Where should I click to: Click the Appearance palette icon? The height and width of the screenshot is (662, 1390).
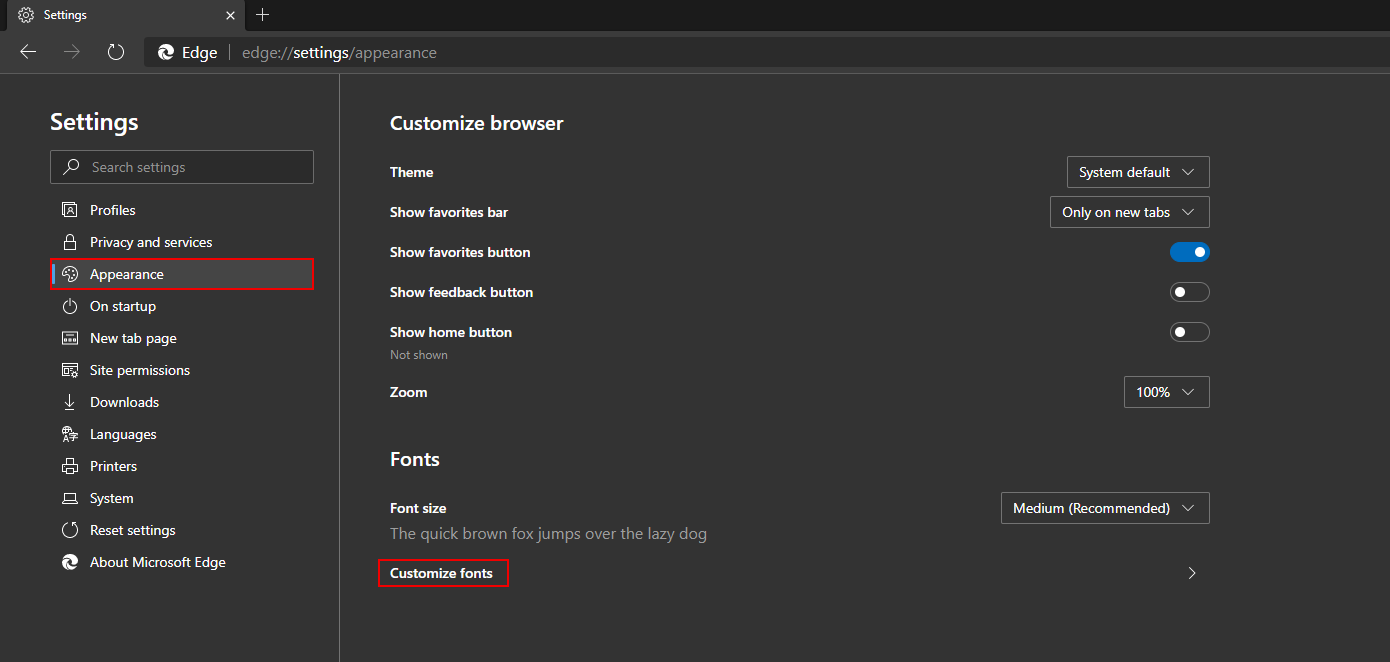(70, 274)
